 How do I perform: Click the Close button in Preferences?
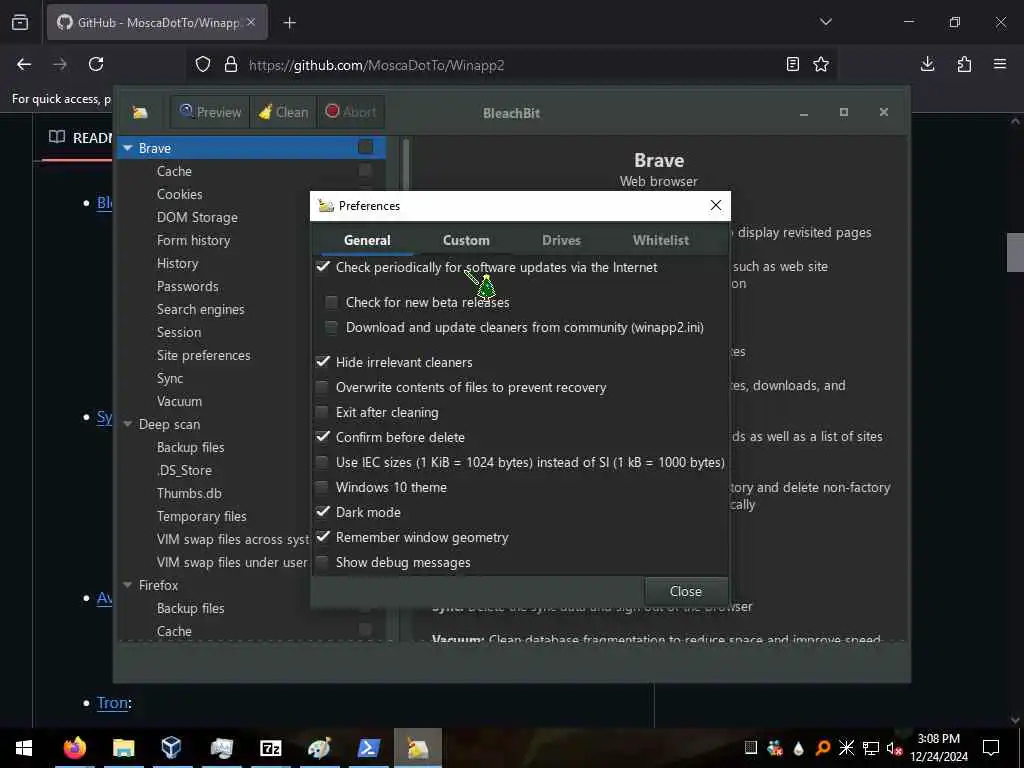(686, 592)
